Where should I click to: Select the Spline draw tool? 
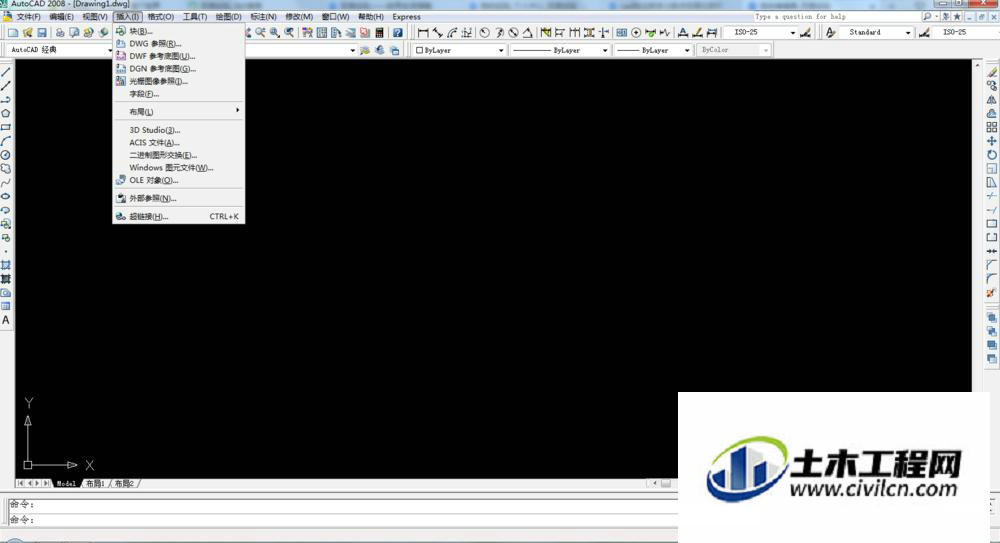point(6,182)
